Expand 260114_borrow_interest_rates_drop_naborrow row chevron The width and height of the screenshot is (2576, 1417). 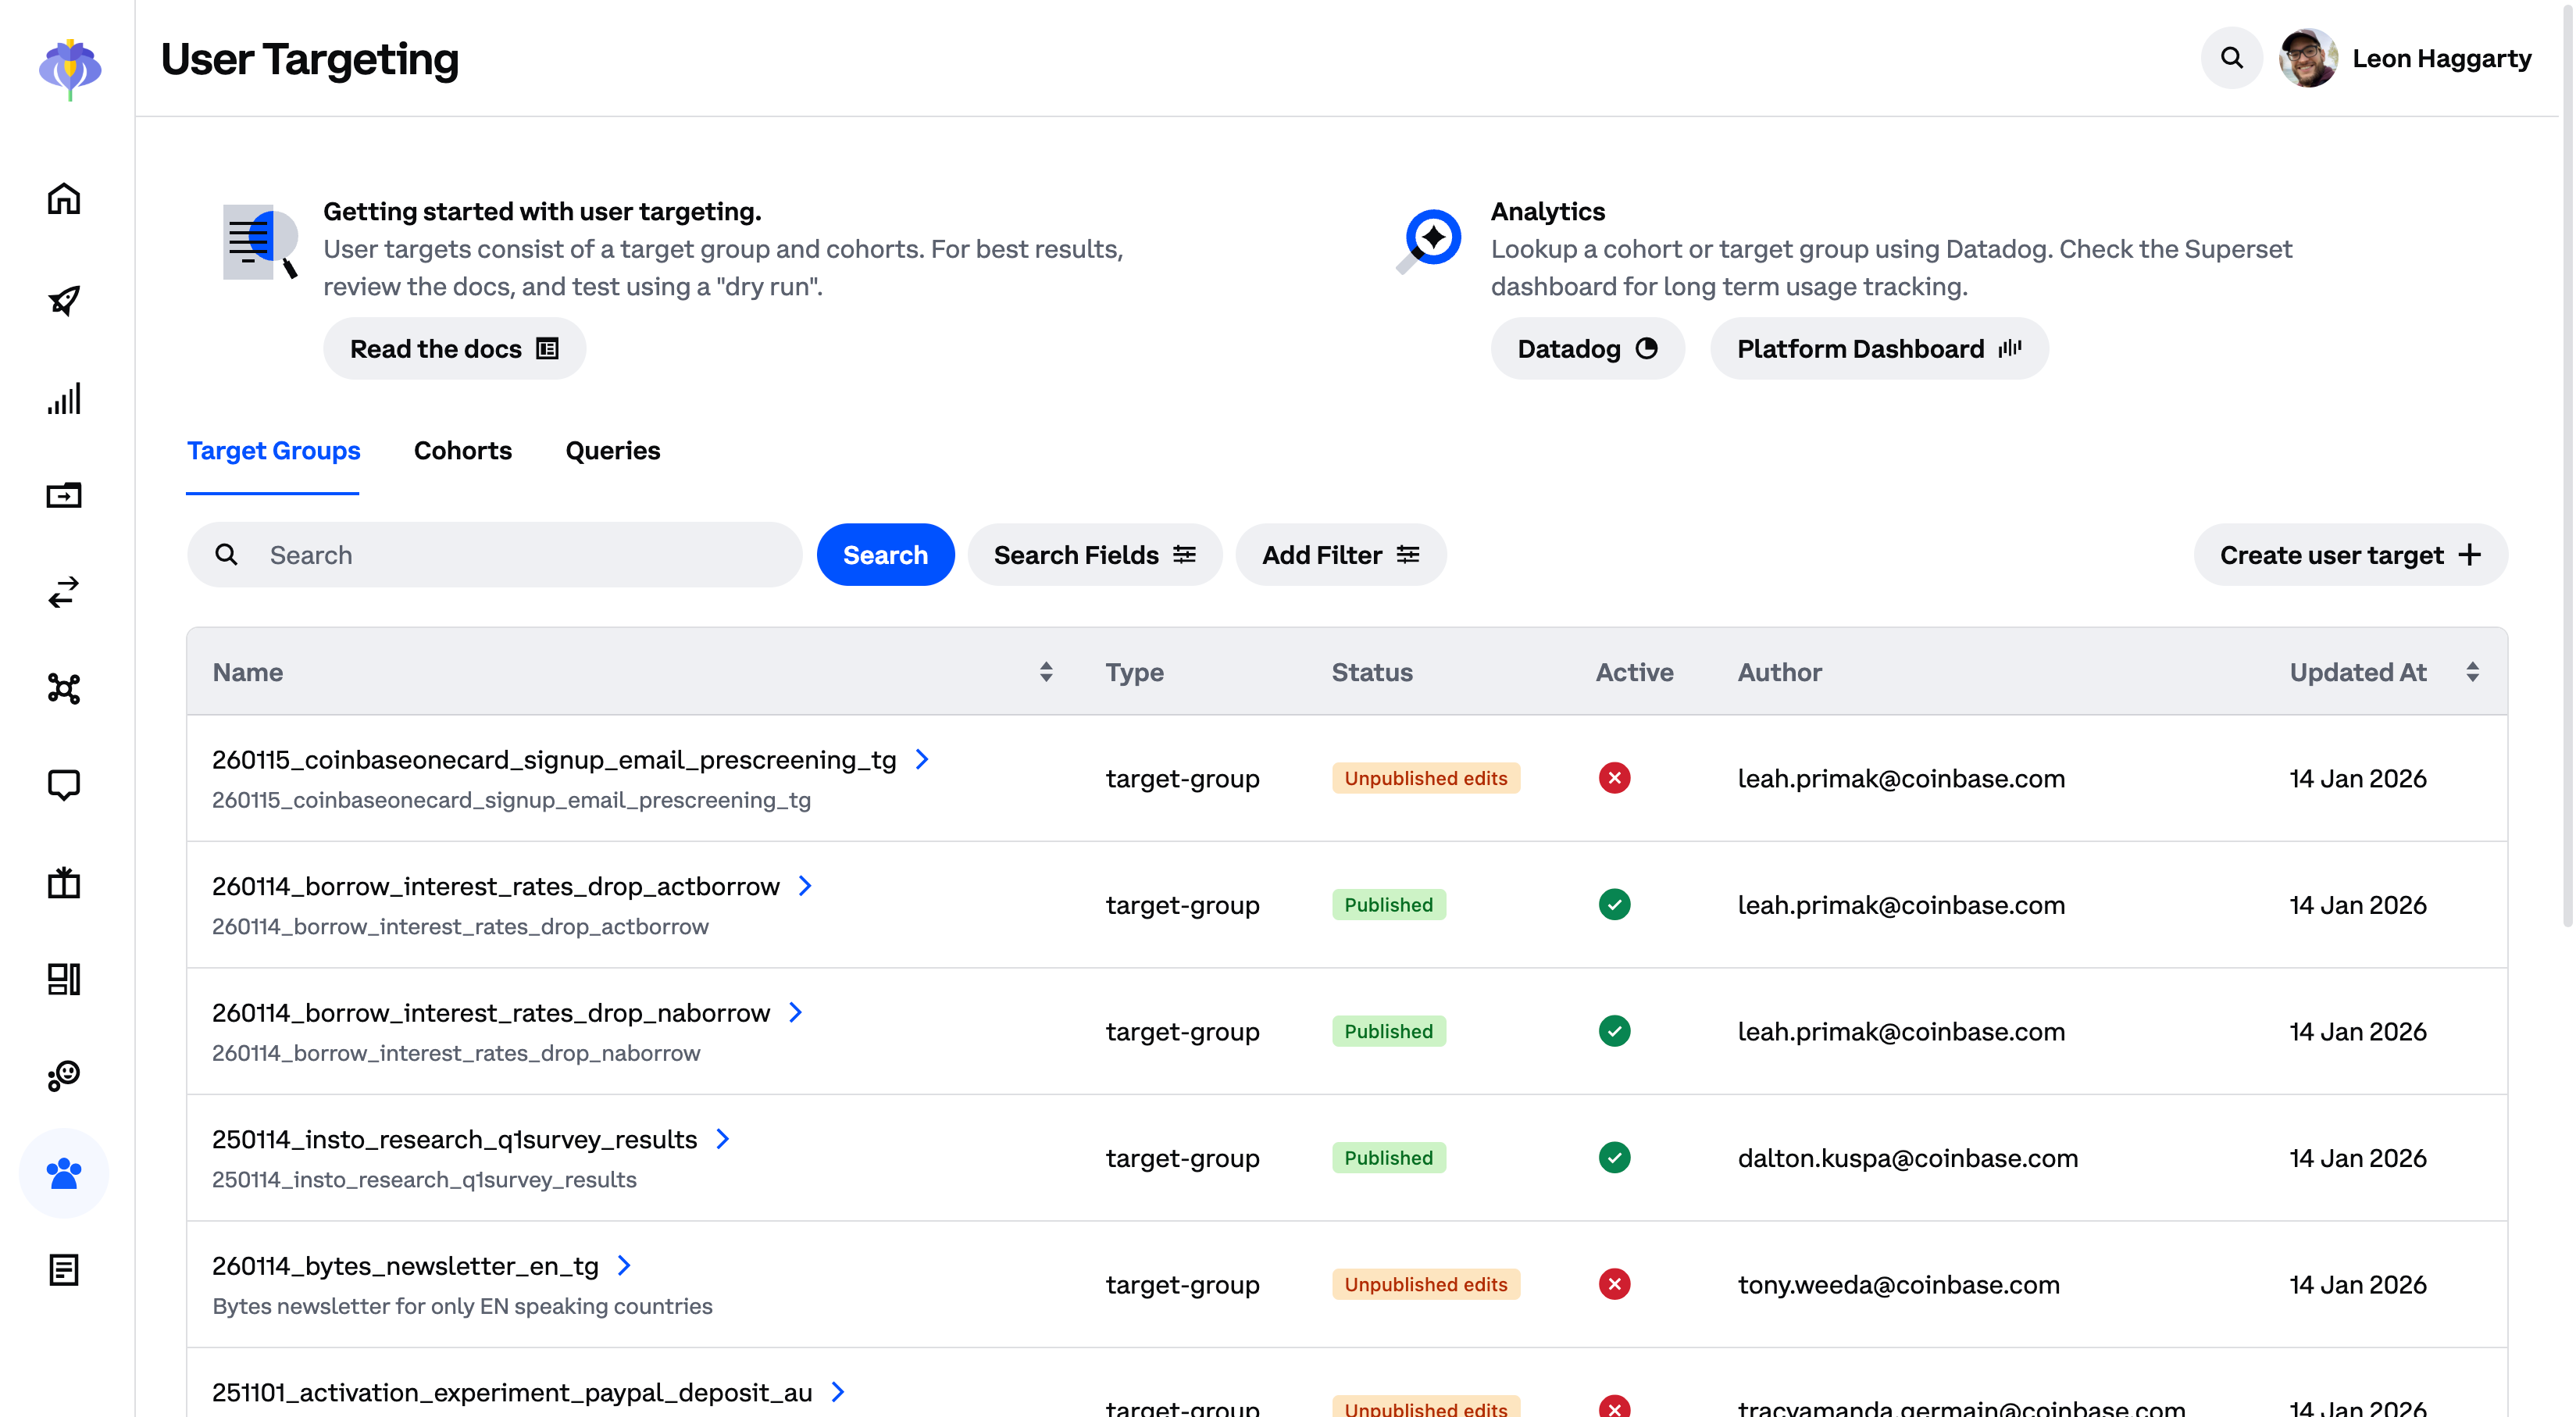(796, 1012)
